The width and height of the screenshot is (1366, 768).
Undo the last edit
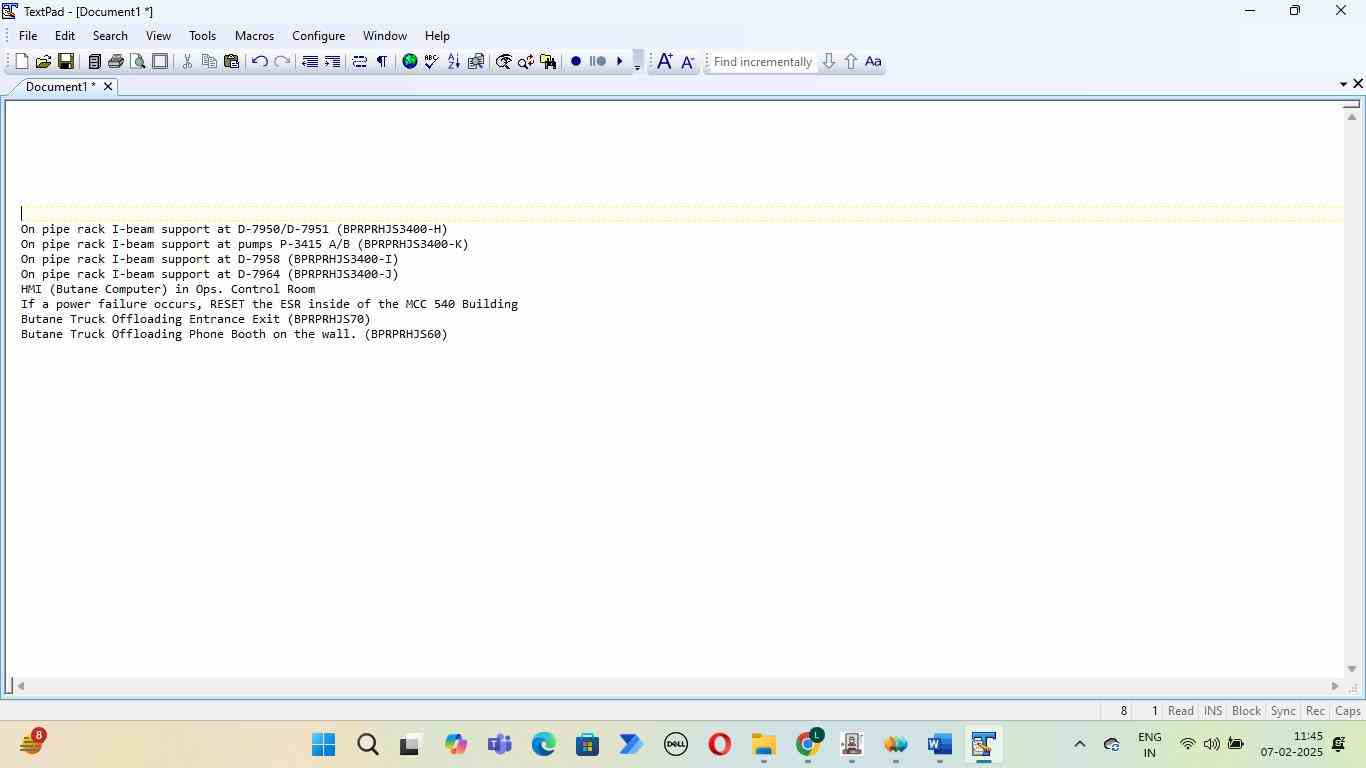pos(259,62)
